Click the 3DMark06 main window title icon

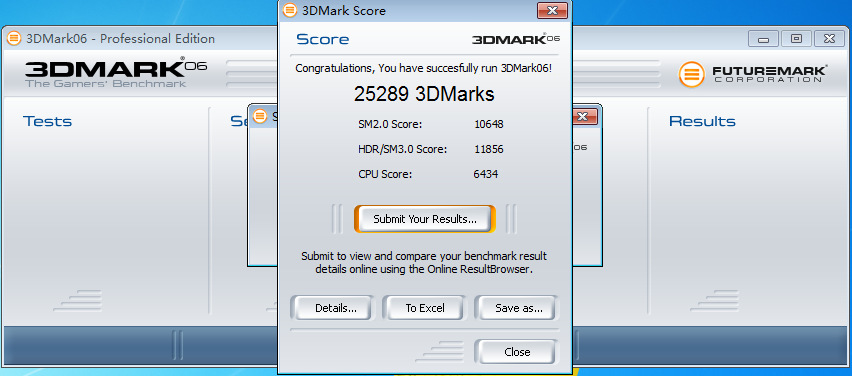pyautogui.click(x=14, y=39)
